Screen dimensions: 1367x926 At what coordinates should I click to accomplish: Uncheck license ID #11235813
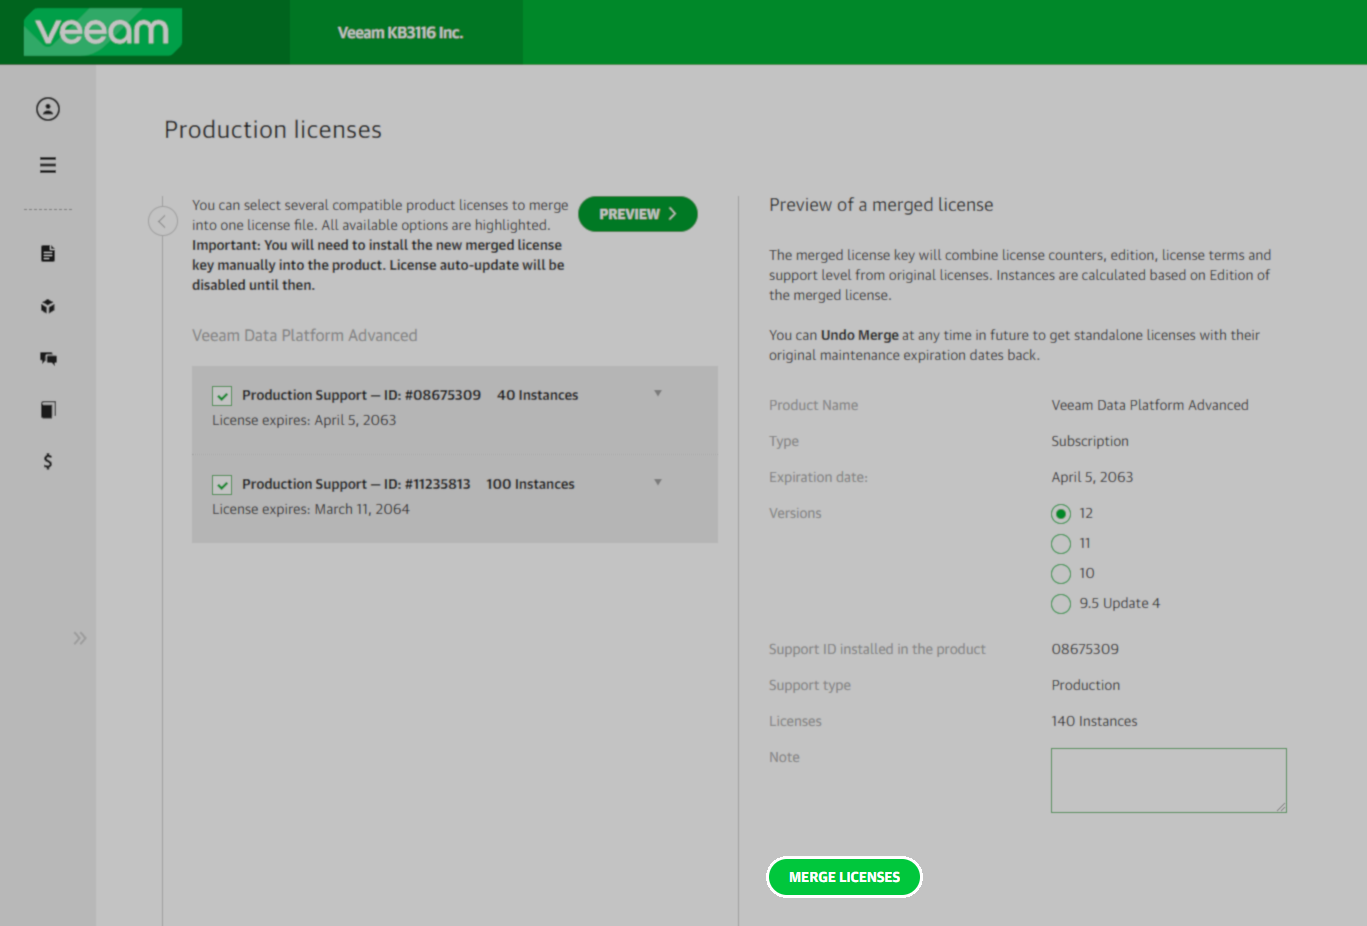222,484
